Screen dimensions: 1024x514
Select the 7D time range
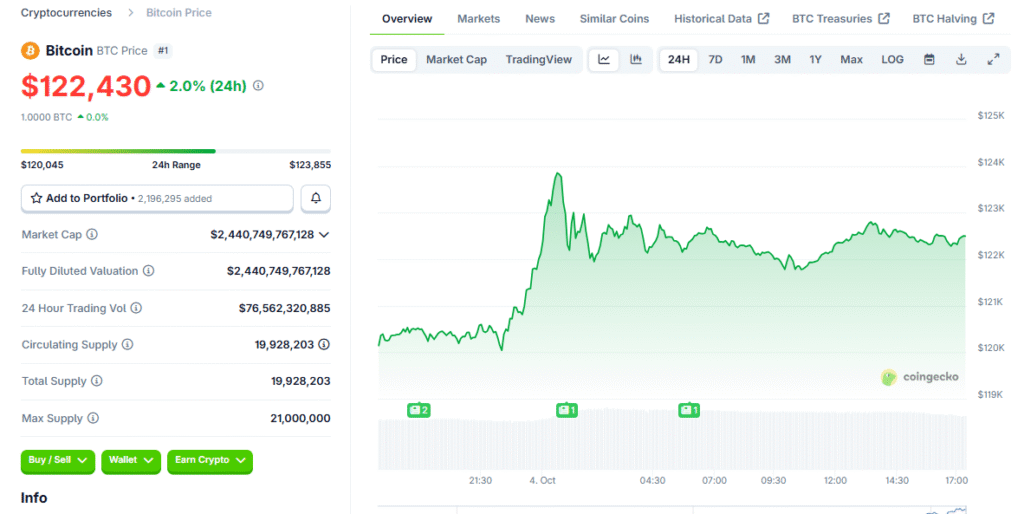(715, 60)
